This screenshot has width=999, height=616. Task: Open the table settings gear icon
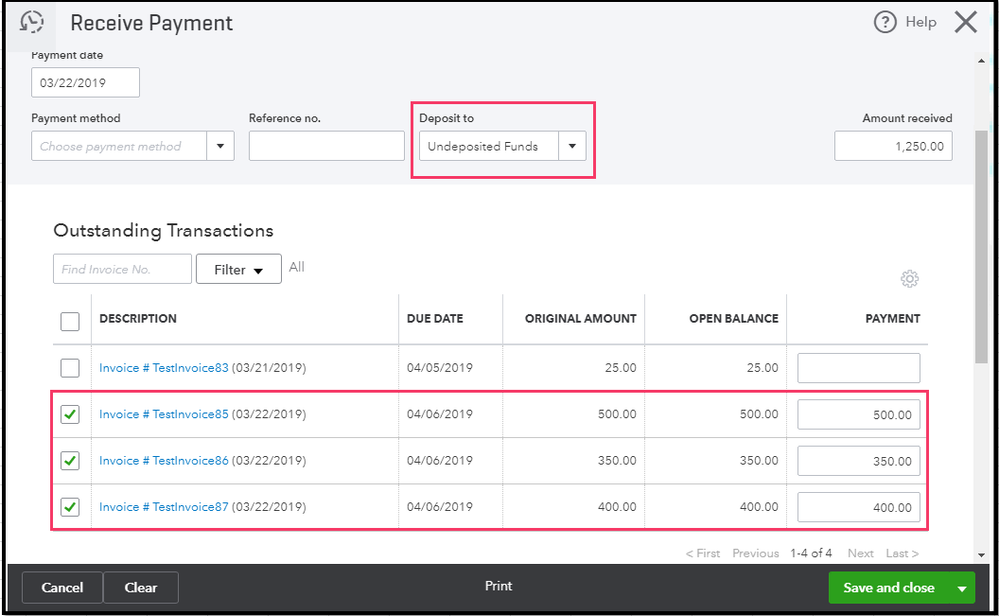[x=909, y=279]
